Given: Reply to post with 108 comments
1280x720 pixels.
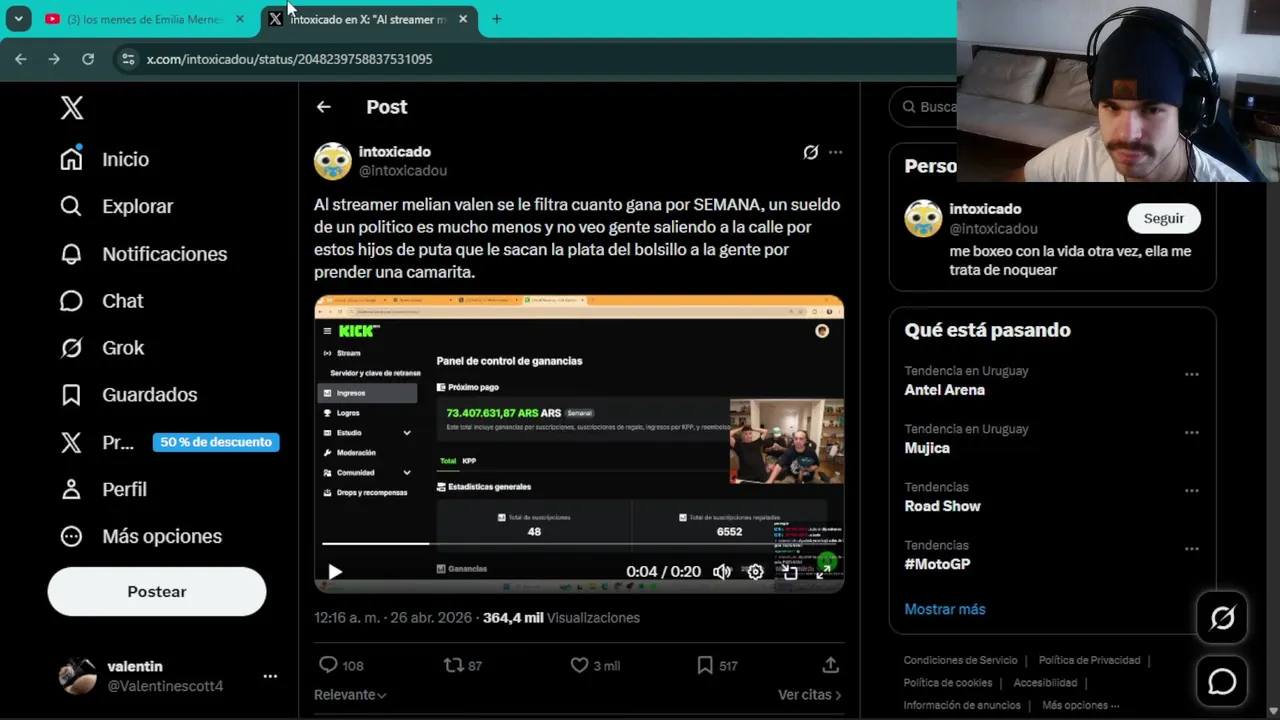Looking at the screenshot, I should [341, 665].
